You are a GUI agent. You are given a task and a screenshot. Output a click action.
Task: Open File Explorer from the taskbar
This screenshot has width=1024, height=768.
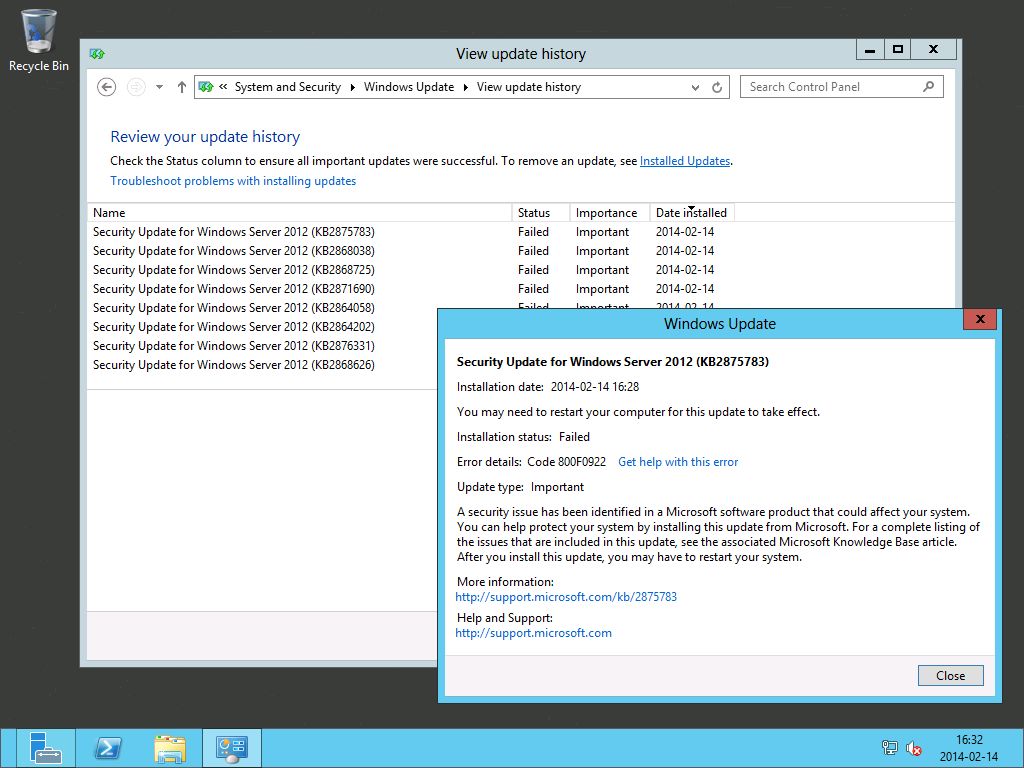[x=170, y=748]
